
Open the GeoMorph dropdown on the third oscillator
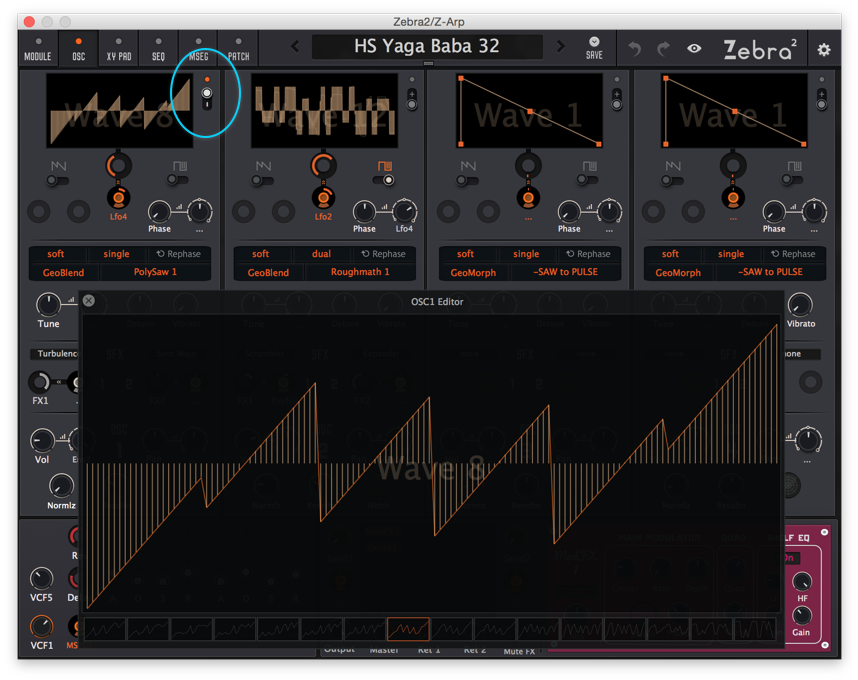pos(473,272)
